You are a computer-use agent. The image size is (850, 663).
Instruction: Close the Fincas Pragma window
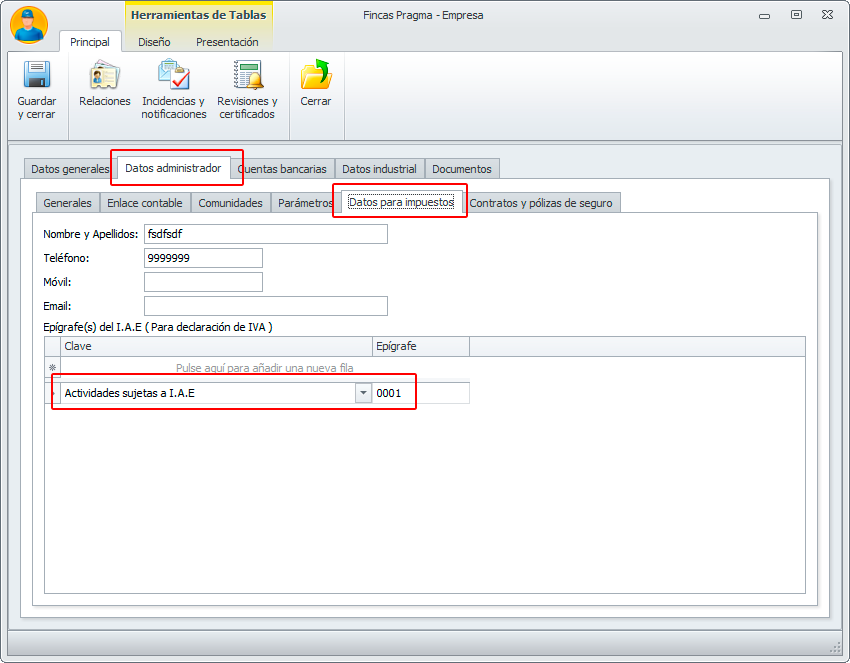(x=827, y=15)
